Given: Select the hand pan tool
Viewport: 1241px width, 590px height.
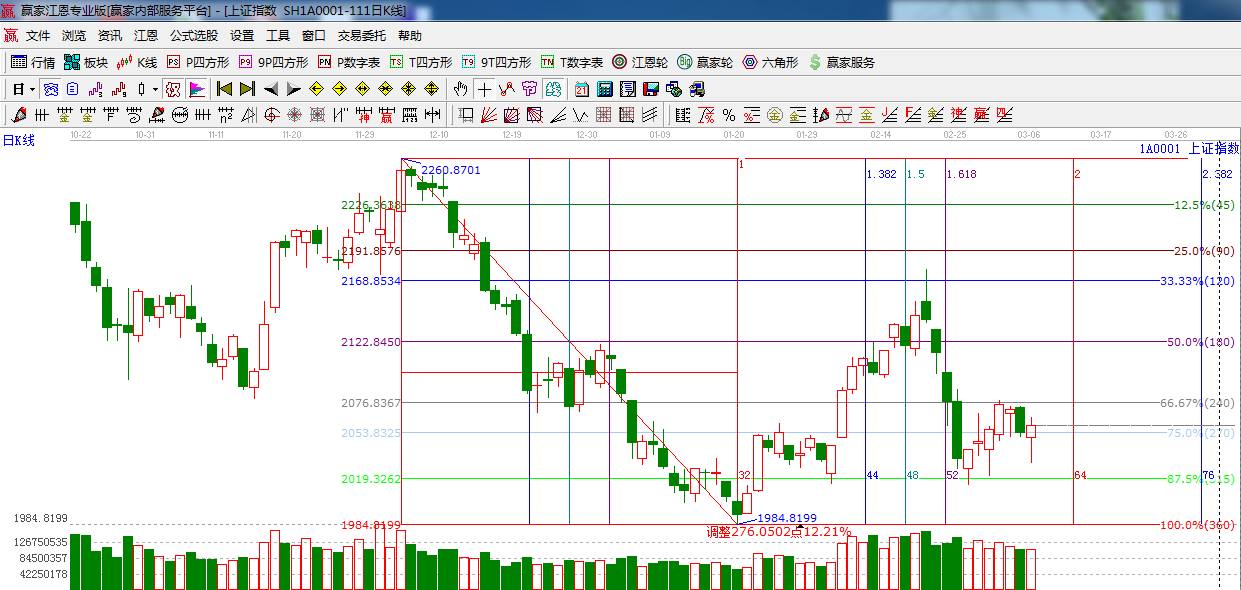Looking at the screenshot, I should click(x=460, y=89).
